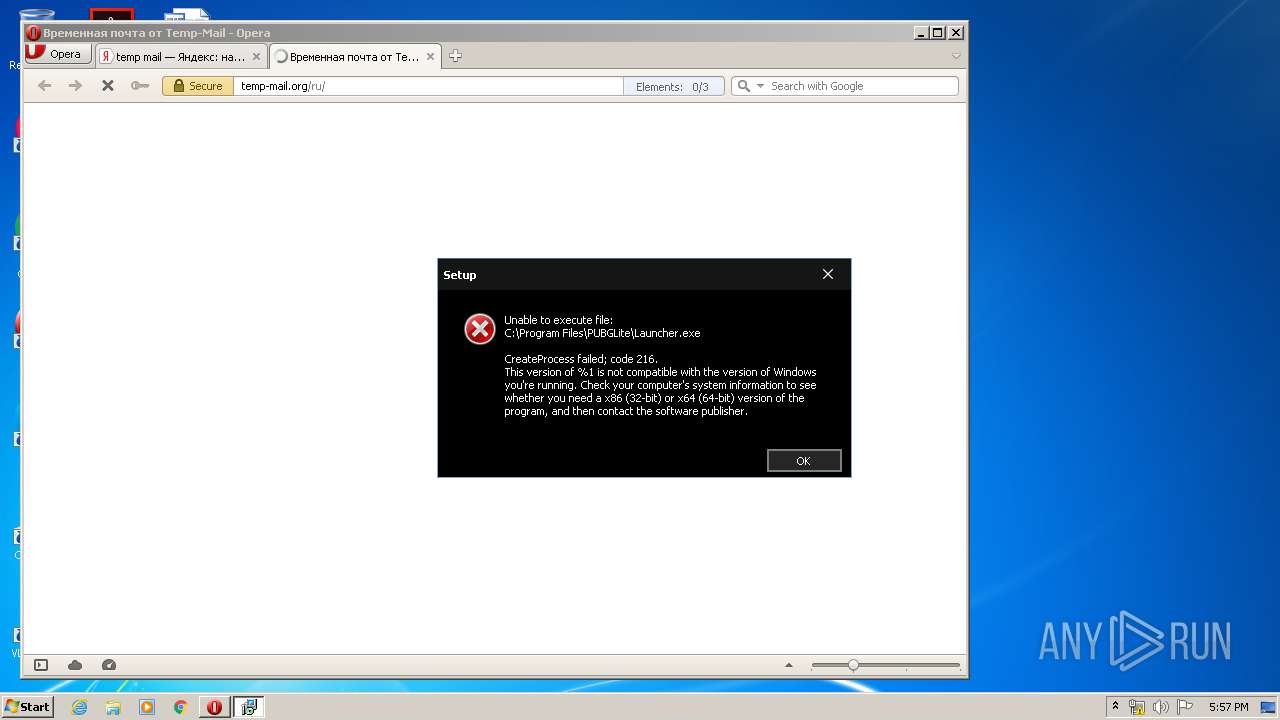Open Windows Explorer folder icon in taskbar
The width and height of the screenshot is (1280, 720).
113,707
